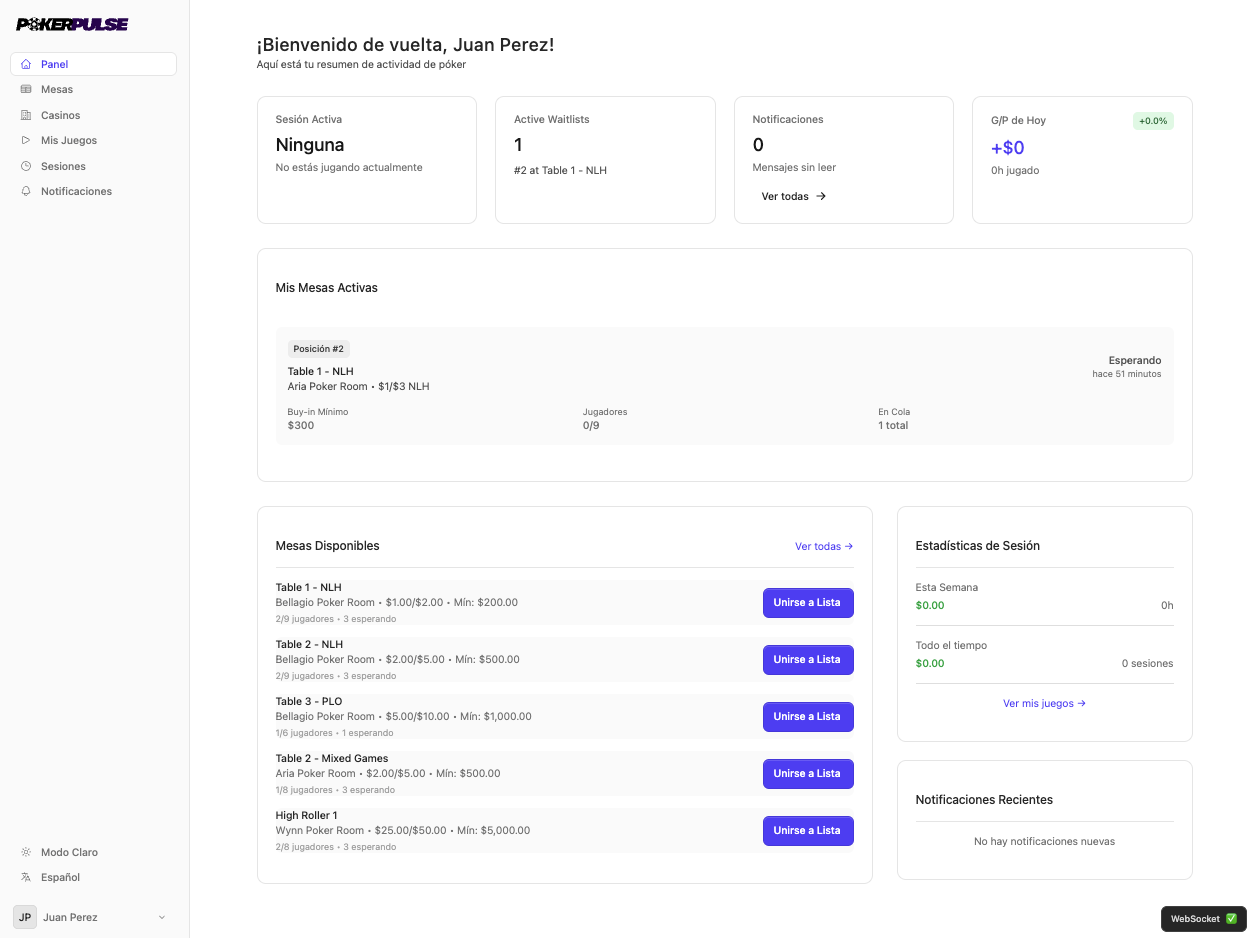Open the Mesas section from the sidebar
1250x938 pixels.
57,89
